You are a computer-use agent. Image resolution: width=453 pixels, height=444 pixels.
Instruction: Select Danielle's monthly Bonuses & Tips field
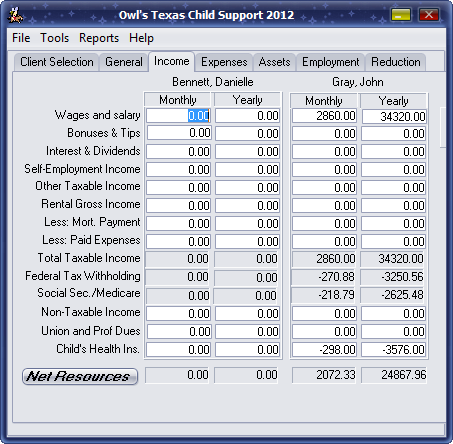coord(179,133)
